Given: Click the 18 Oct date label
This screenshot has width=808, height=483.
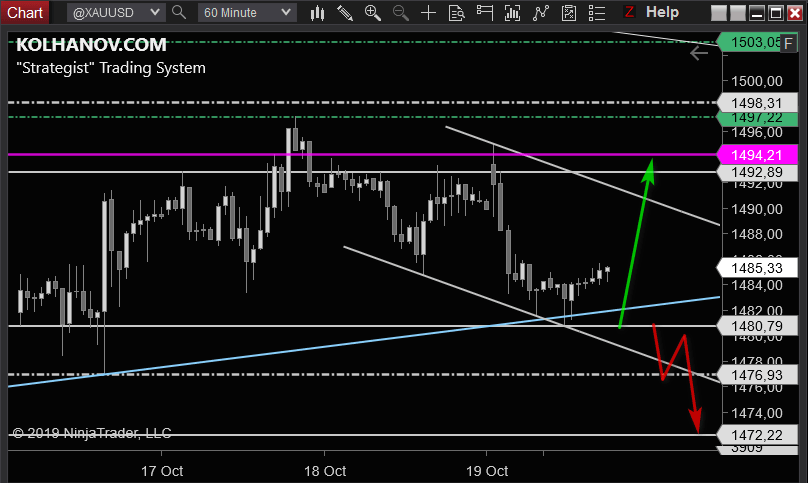Looking at the screenshot, I should click(x=325, y=471).
